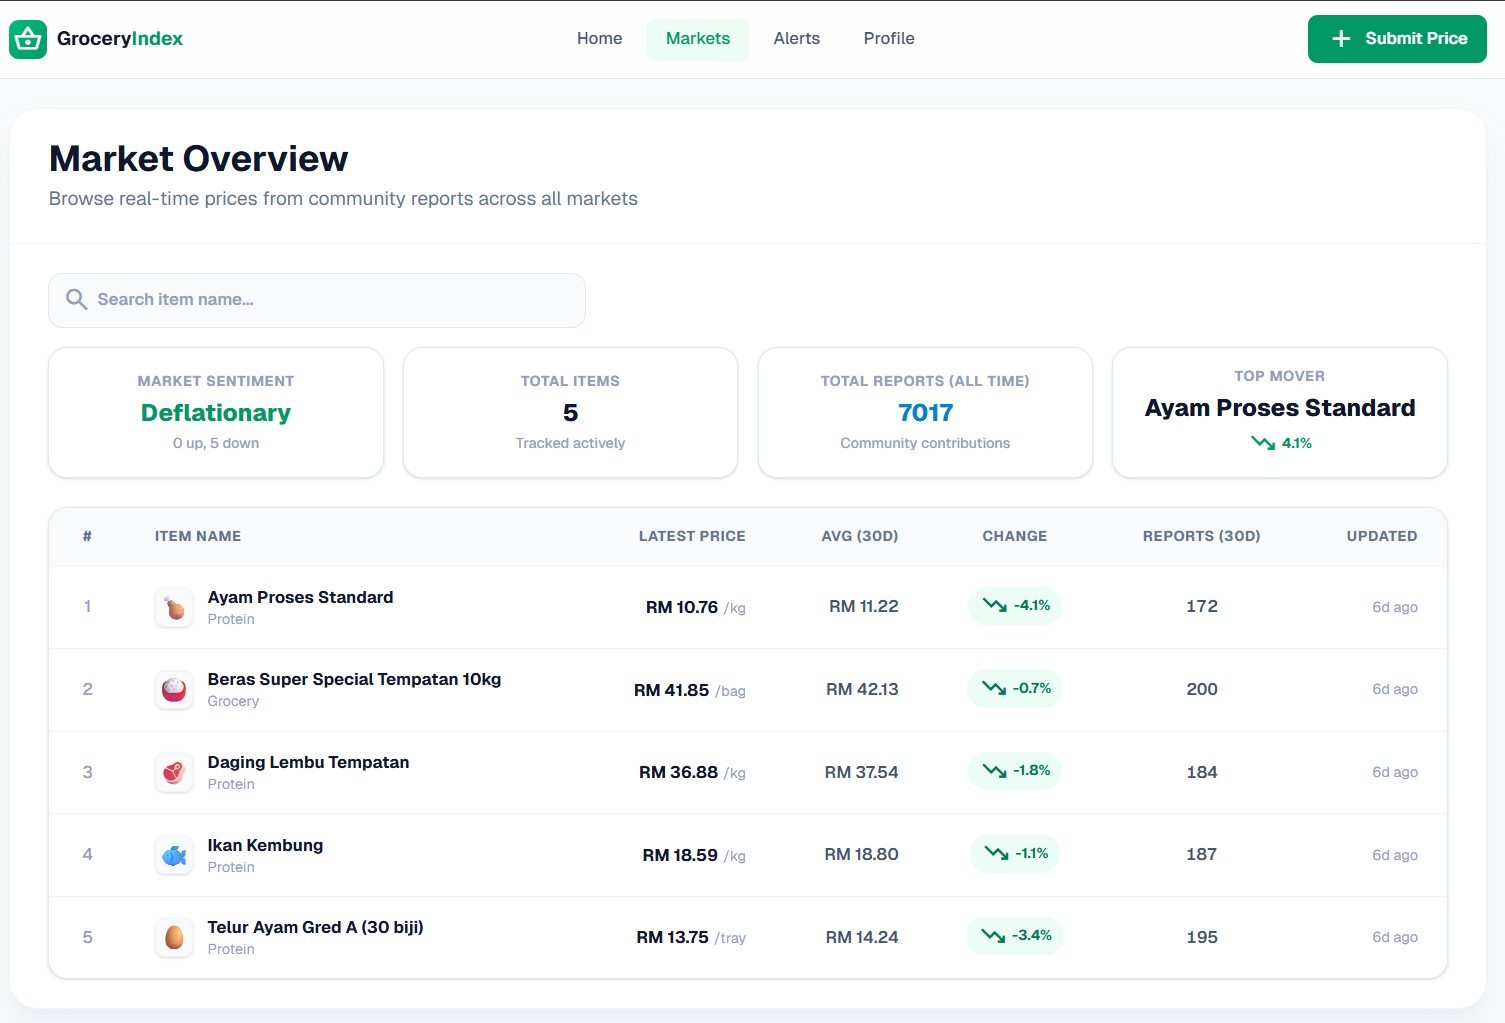Open Beras Super Special Tempatan 10kg item
This screenshot has height=1023, width=1505.
[354, 680]
